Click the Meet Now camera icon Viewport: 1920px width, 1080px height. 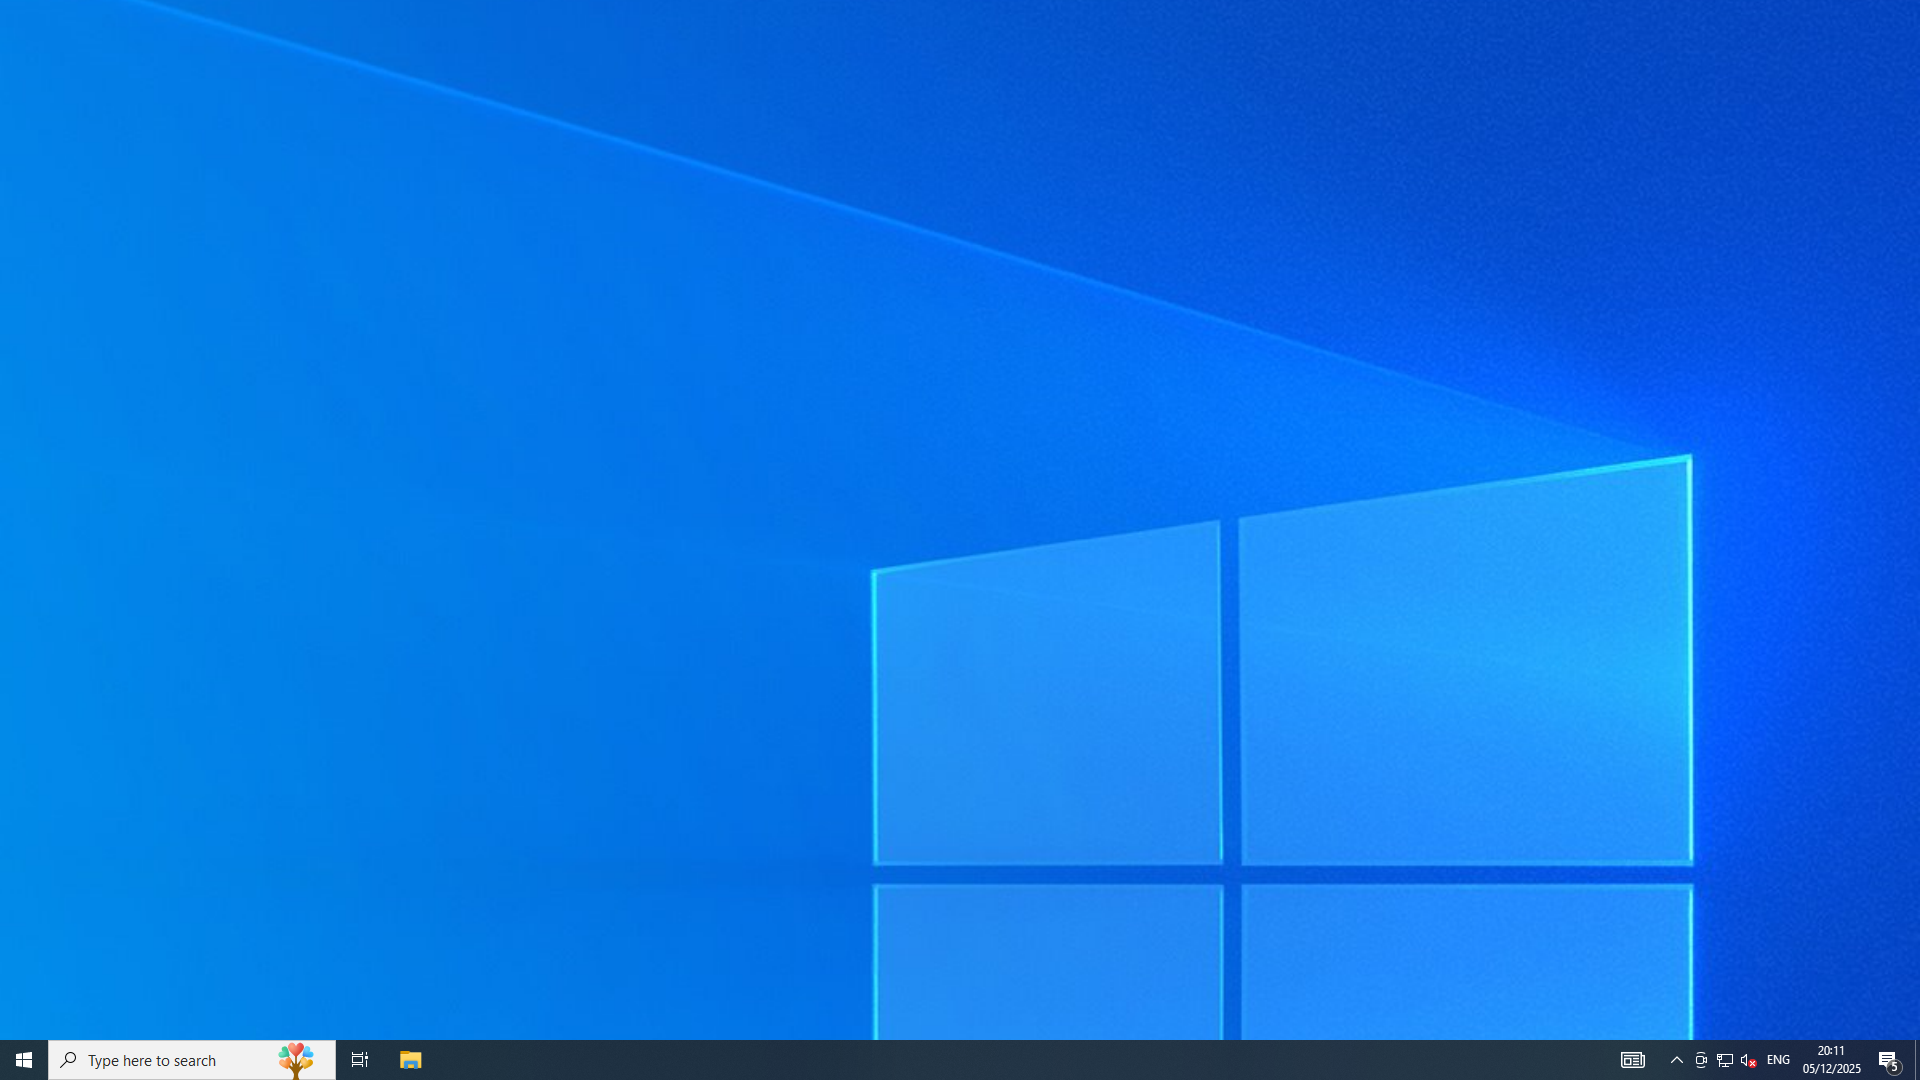click(x=1701, y=1060)
